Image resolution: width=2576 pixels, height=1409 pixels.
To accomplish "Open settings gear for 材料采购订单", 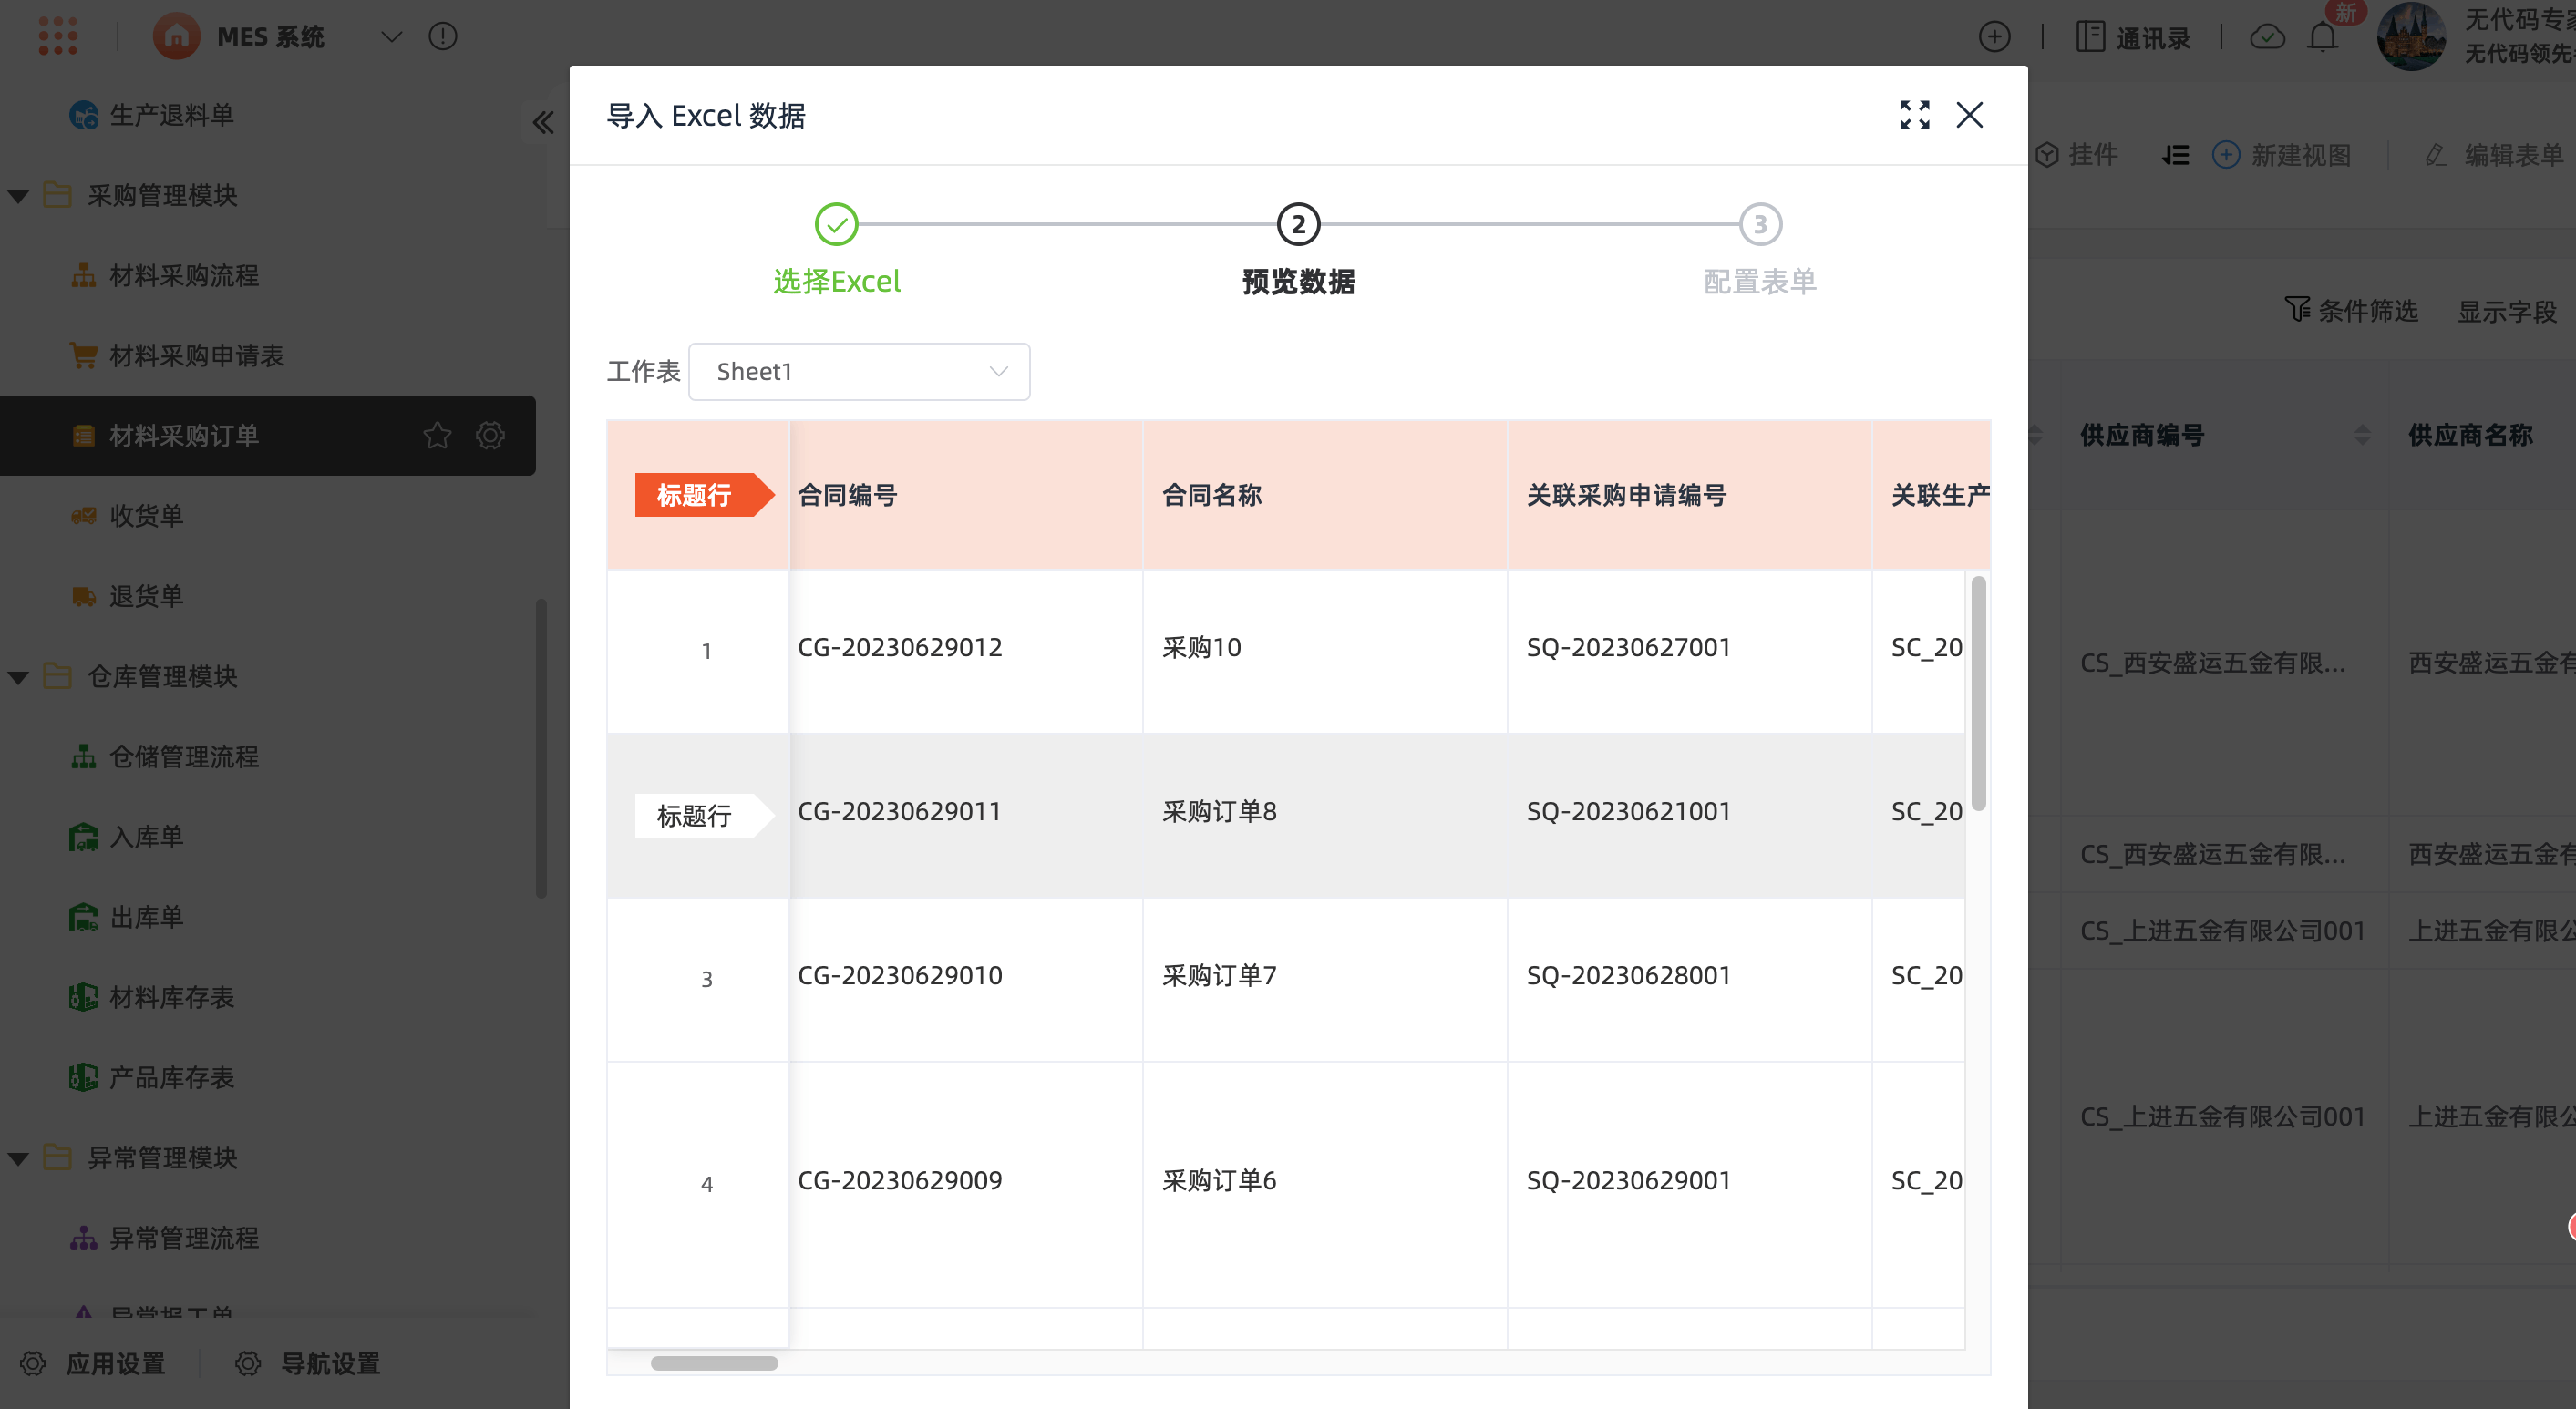I will click(490, 436).
